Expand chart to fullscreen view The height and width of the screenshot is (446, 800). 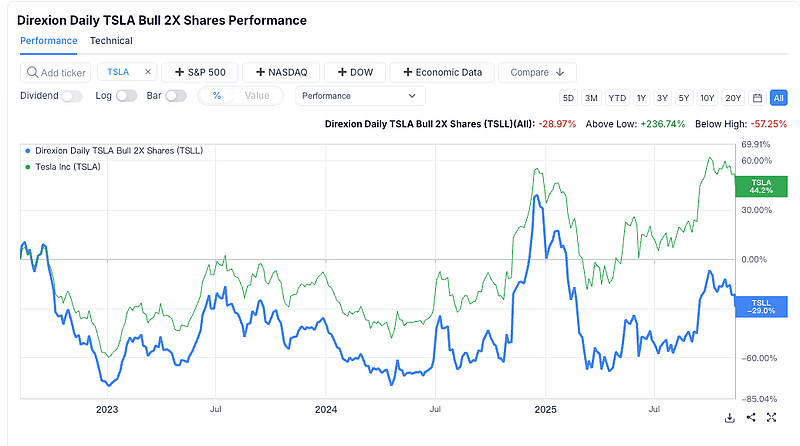point(772,418)
